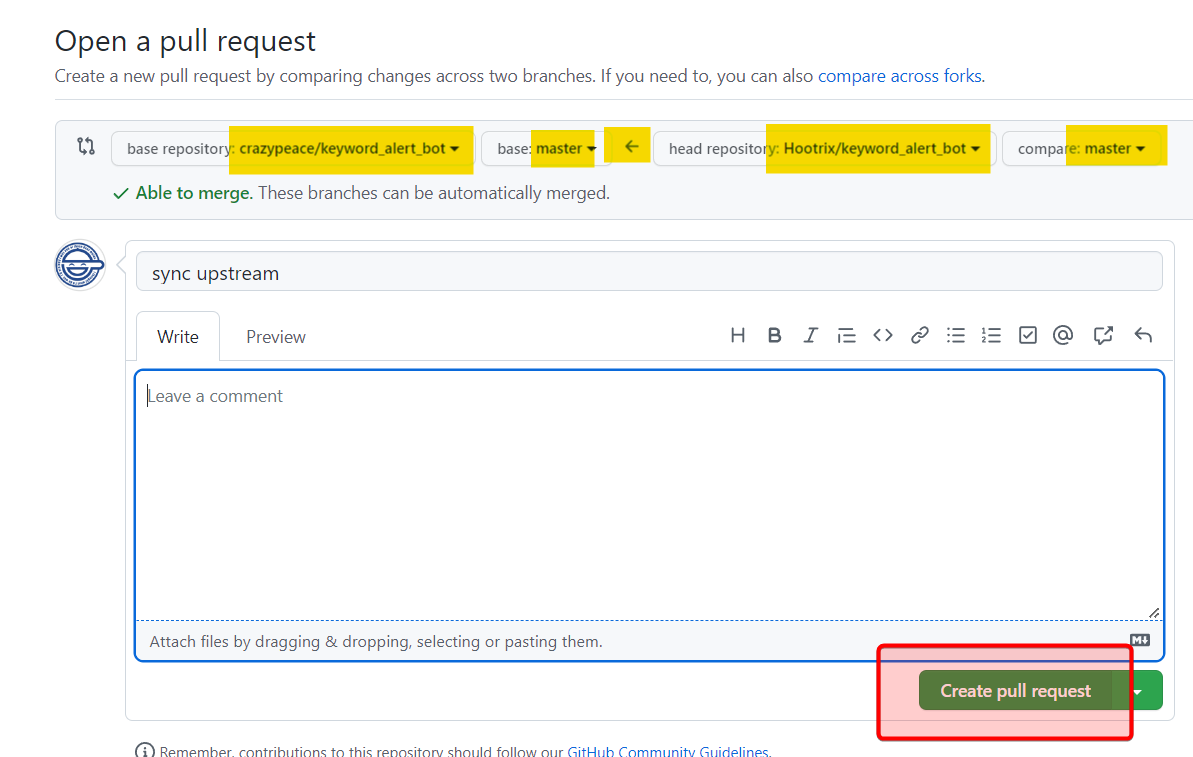Insert heading text with the H icon
Screen dimensions: 1193x757
coord(738,336)
